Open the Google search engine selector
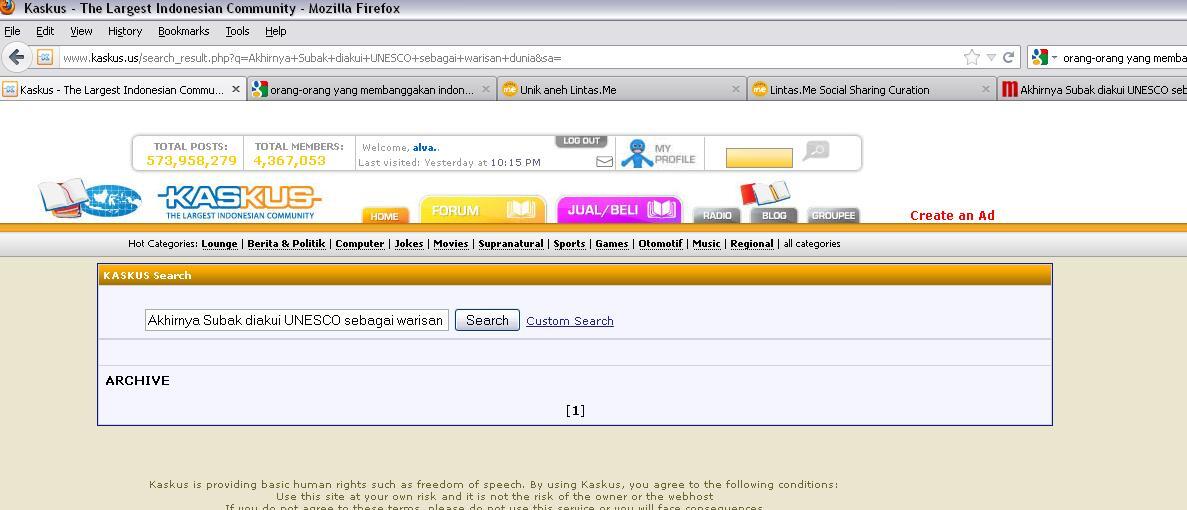The image size is (1187, 510). (x=1044, y=58)
